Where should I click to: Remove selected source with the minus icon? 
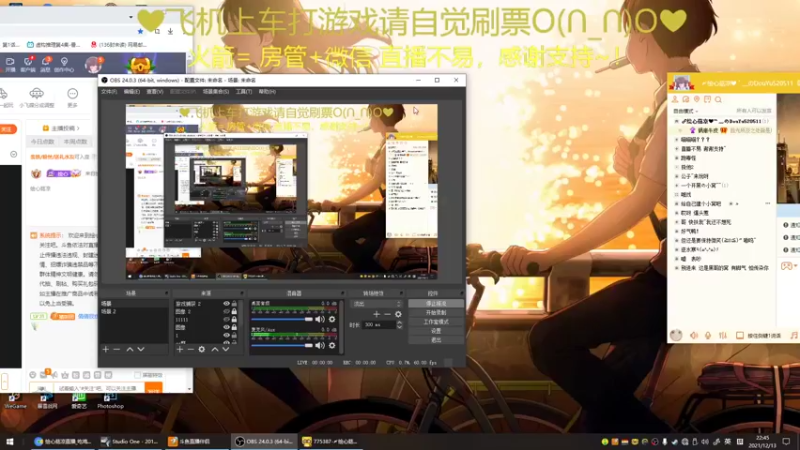pos(190,349)
